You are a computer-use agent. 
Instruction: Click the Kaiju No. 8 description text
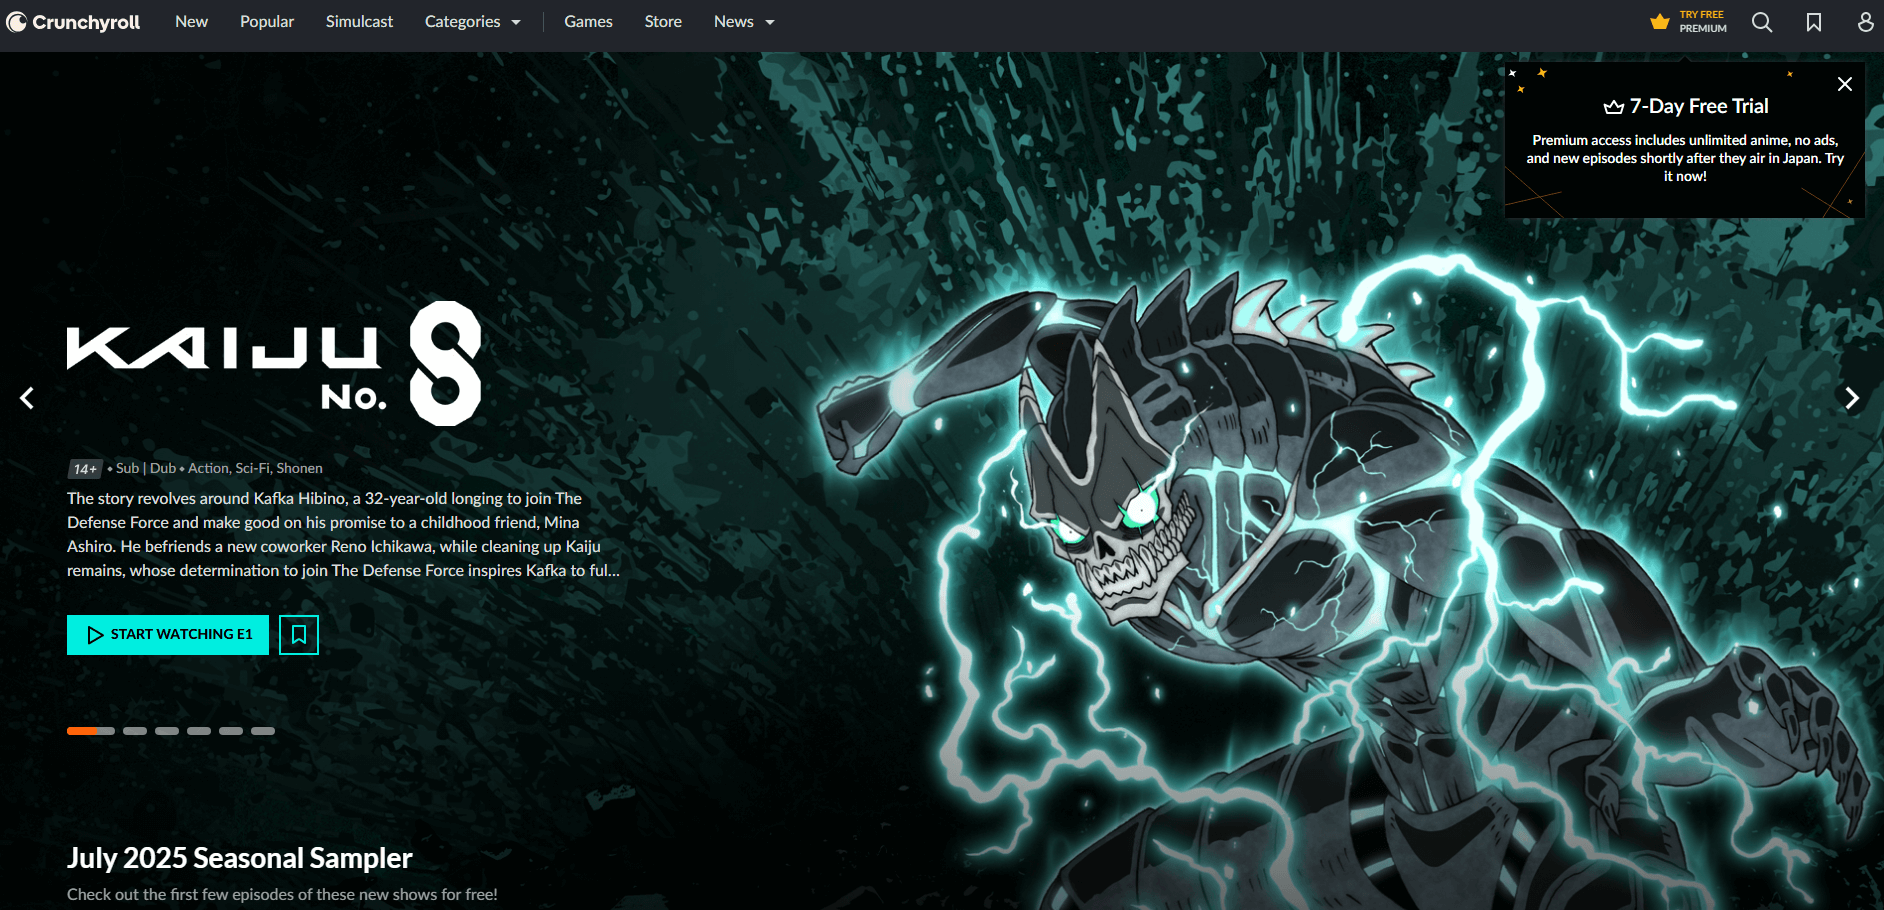point(343,534)
